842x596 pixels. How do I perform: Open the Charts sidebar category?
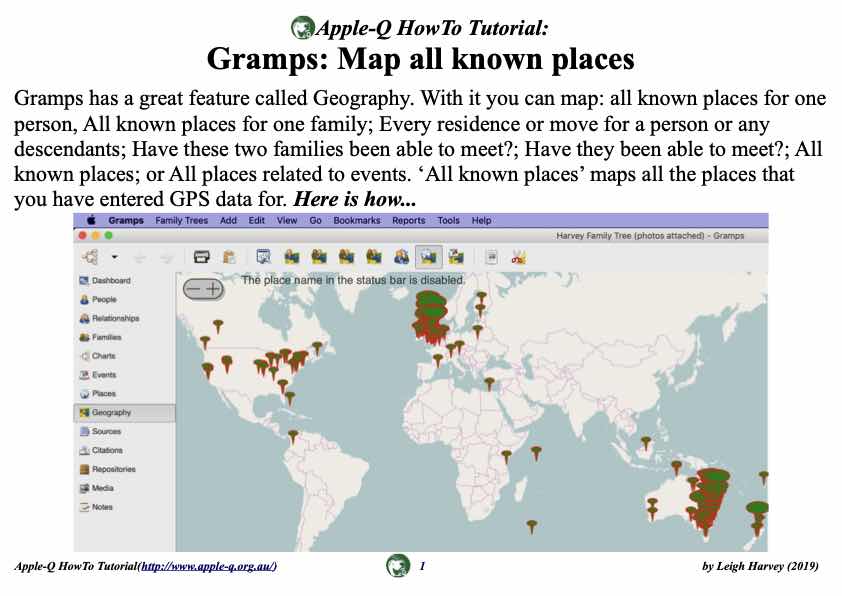[x=98, y=356]
